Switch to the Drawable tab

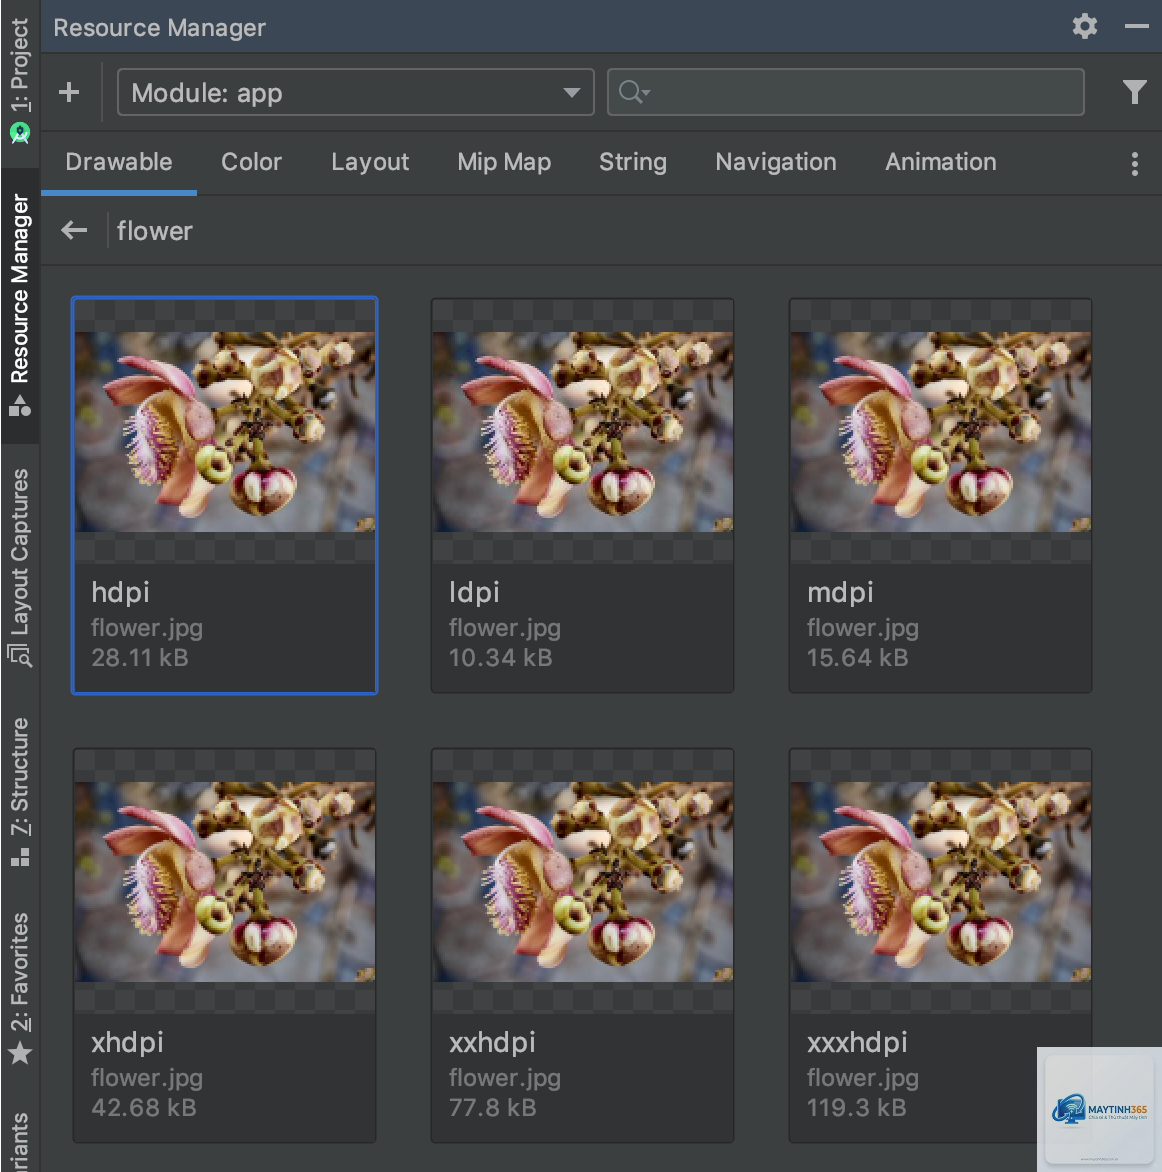click(x=119, y=162)
